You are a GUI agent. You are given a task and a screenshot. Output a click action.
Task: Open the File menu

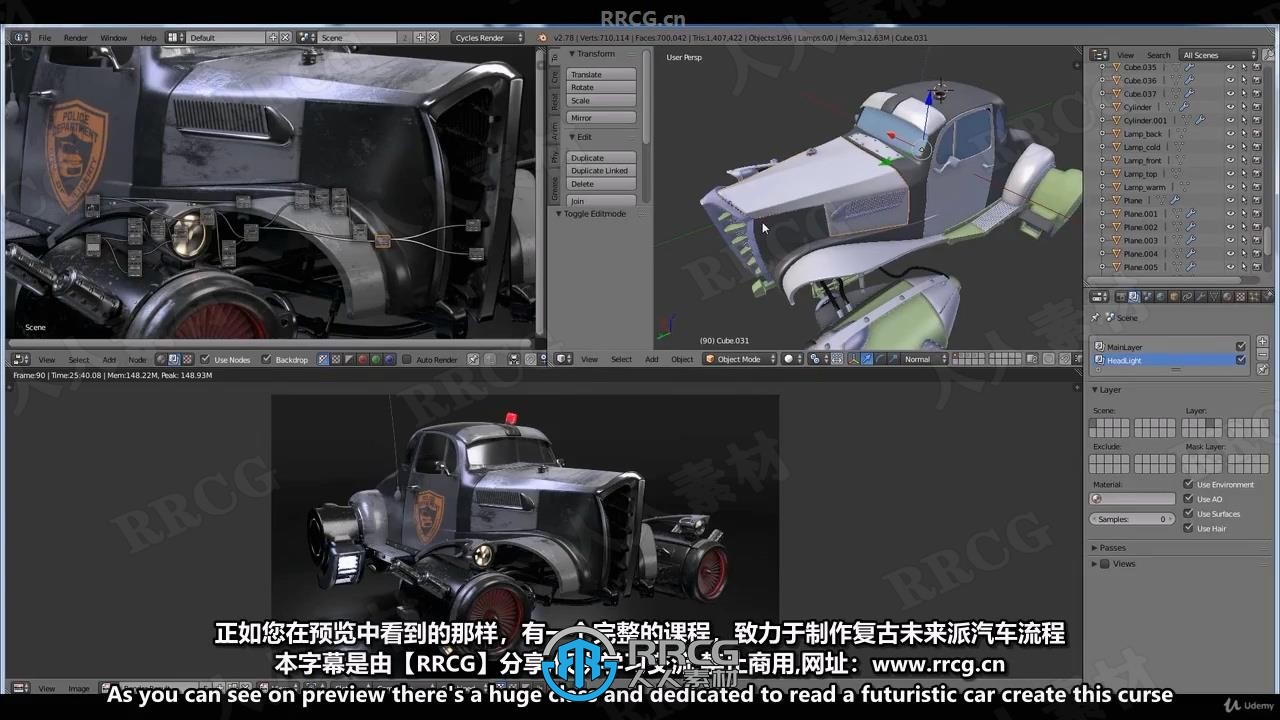(45, 37)
